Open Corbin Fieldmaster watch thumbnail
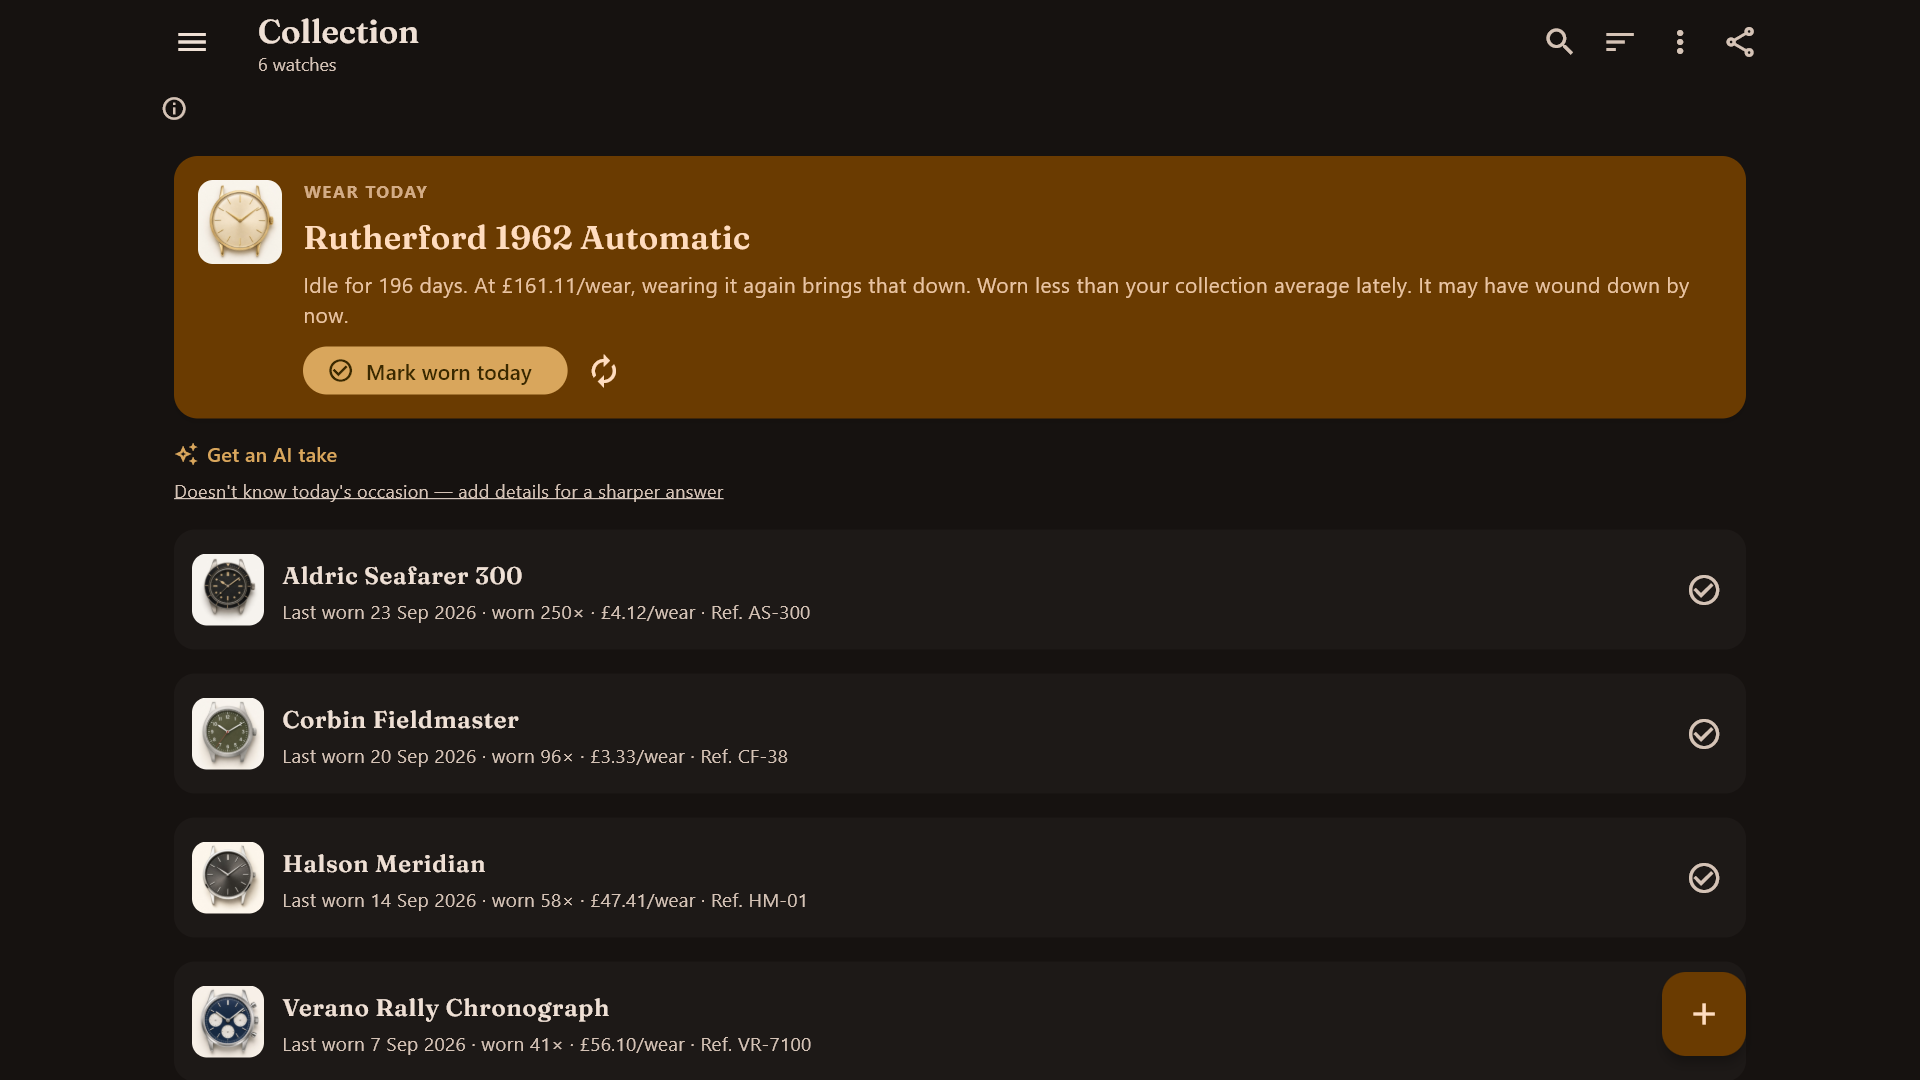 (228, 734)
